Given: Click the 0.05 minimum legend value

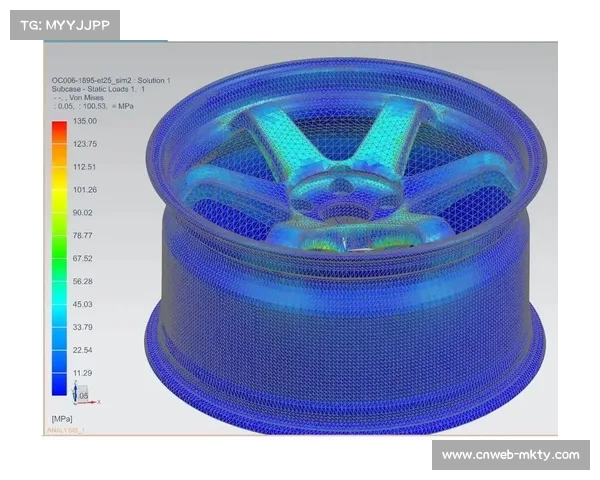Looking at the screenshot, I should point(86,395).
